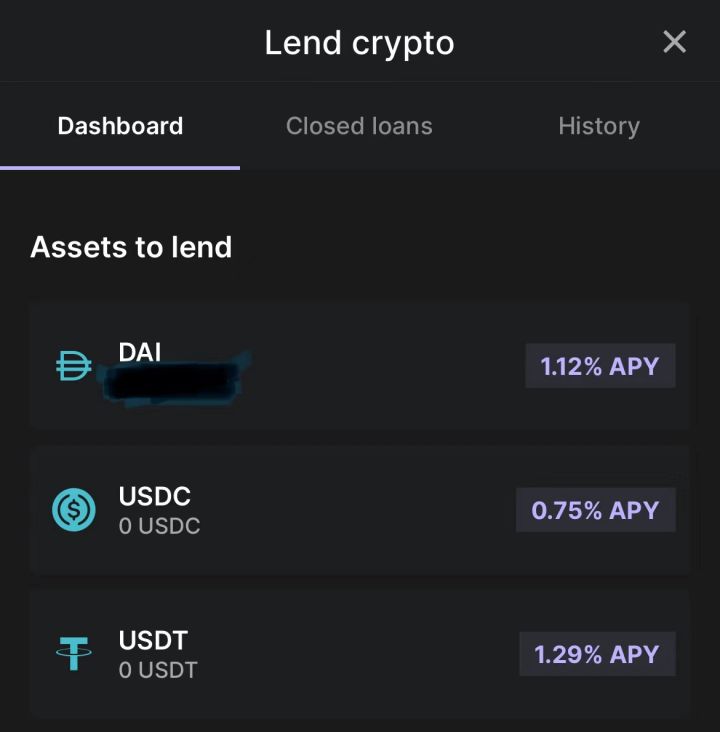This screenshot has width=720, height=732.
Task: Click the Lend crypto title
Action: [x=359, y=43]
